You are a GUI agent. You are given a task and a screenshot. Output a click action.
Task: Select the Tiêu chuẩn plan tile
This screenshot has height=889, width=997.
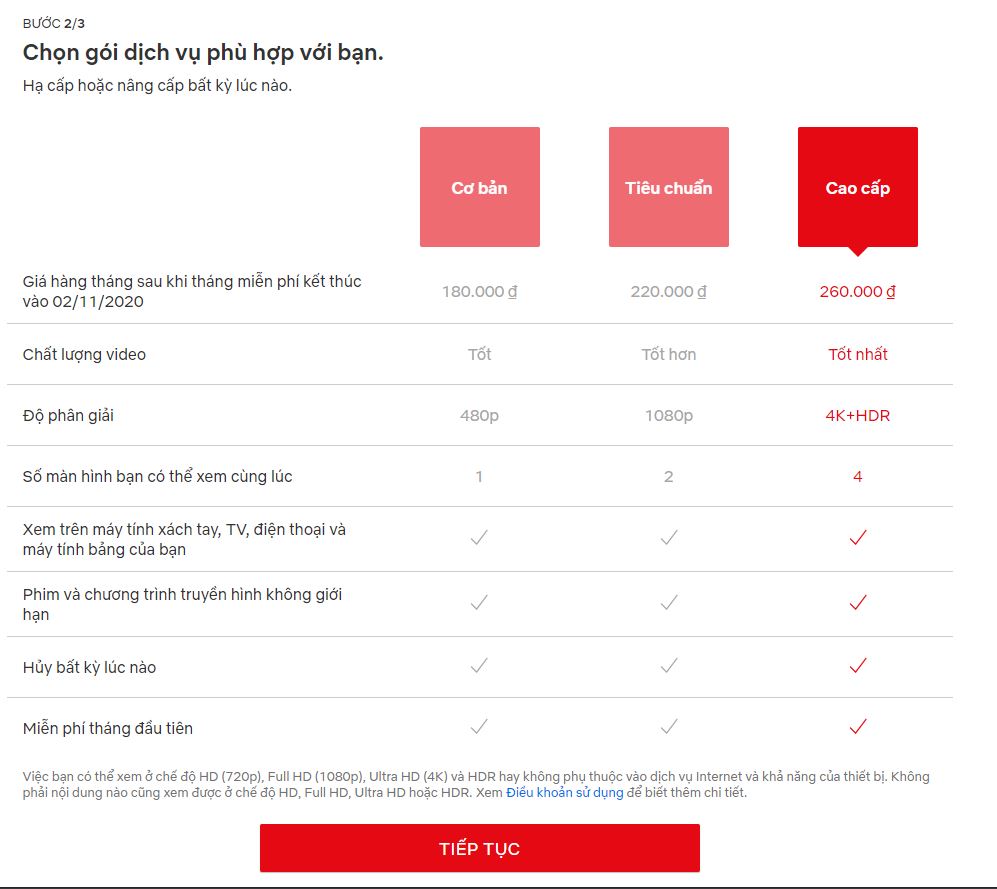point(668,187)
